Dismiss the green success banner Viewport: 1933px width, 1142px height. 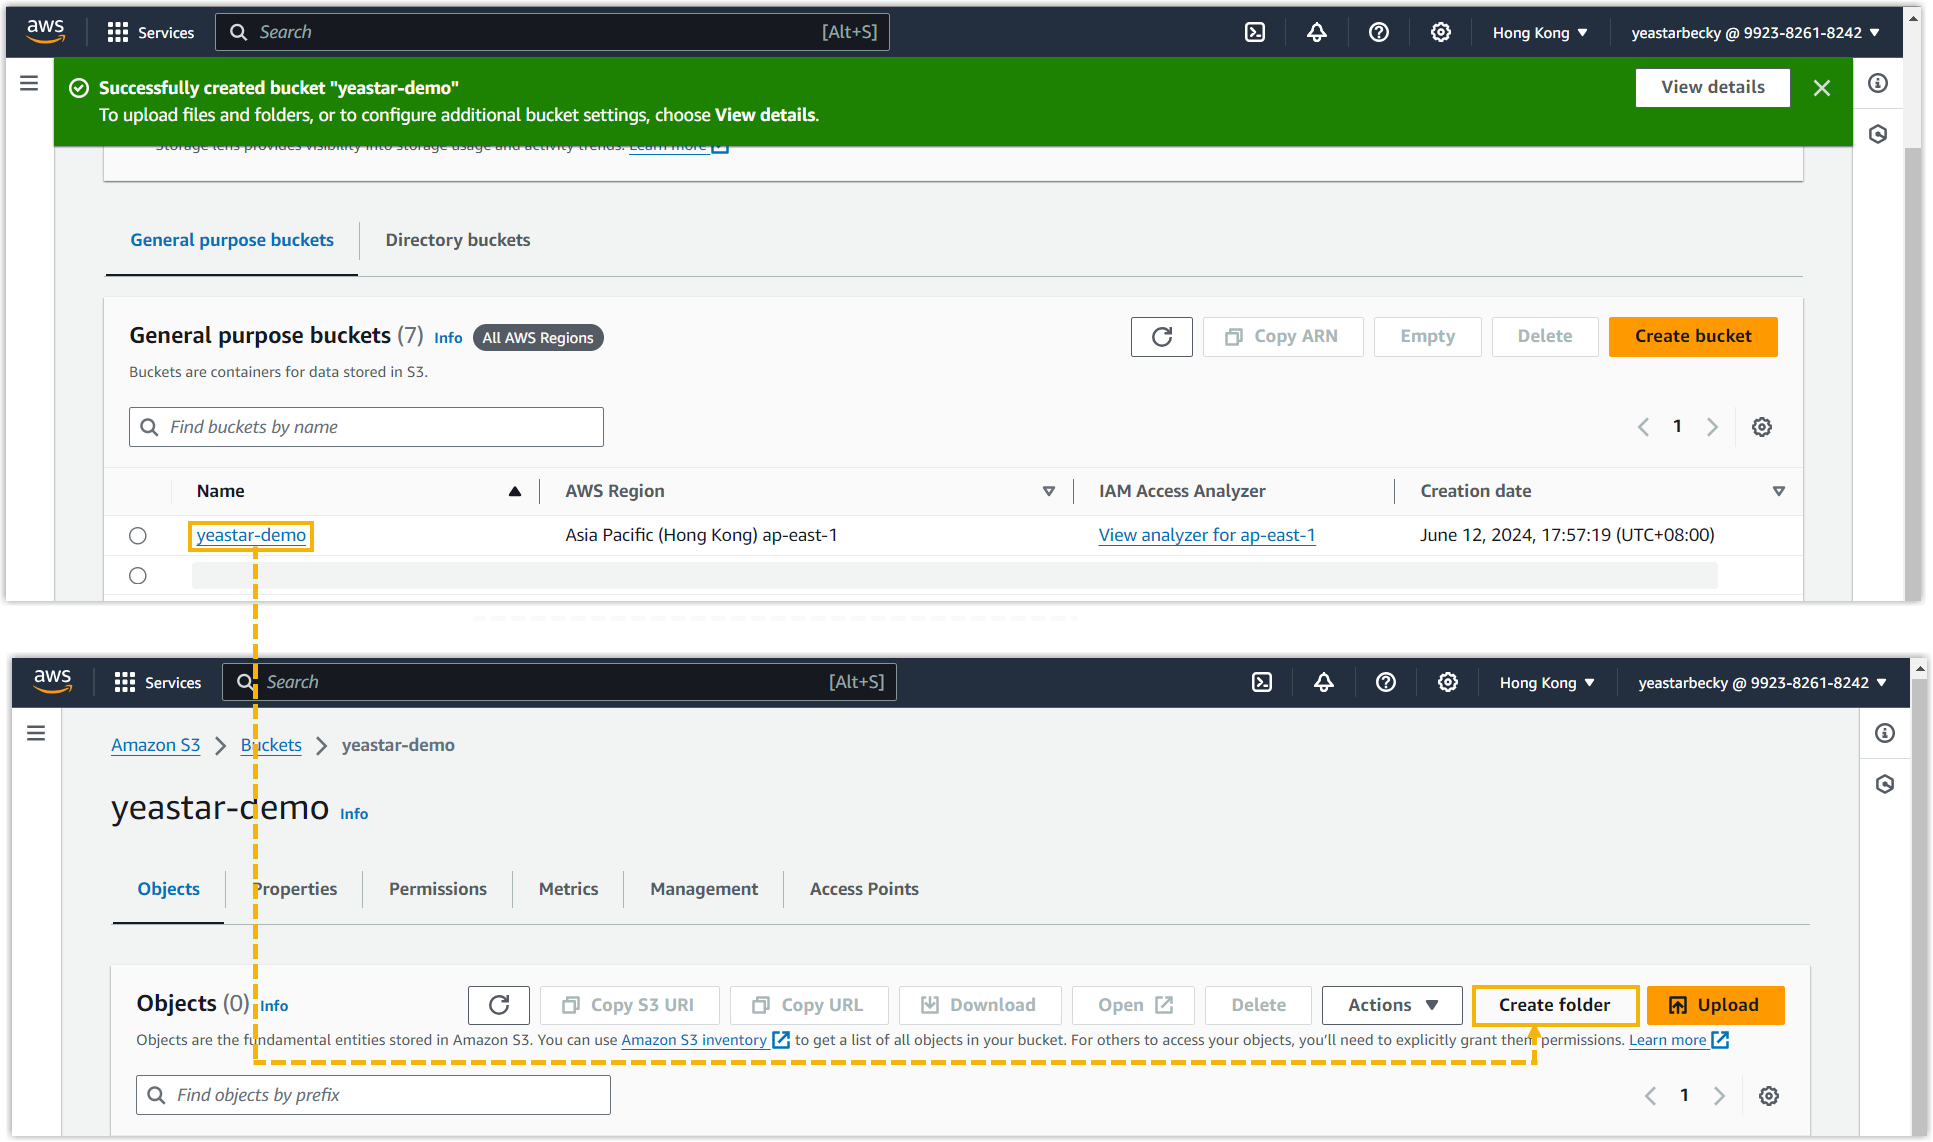coord(1821,88)
